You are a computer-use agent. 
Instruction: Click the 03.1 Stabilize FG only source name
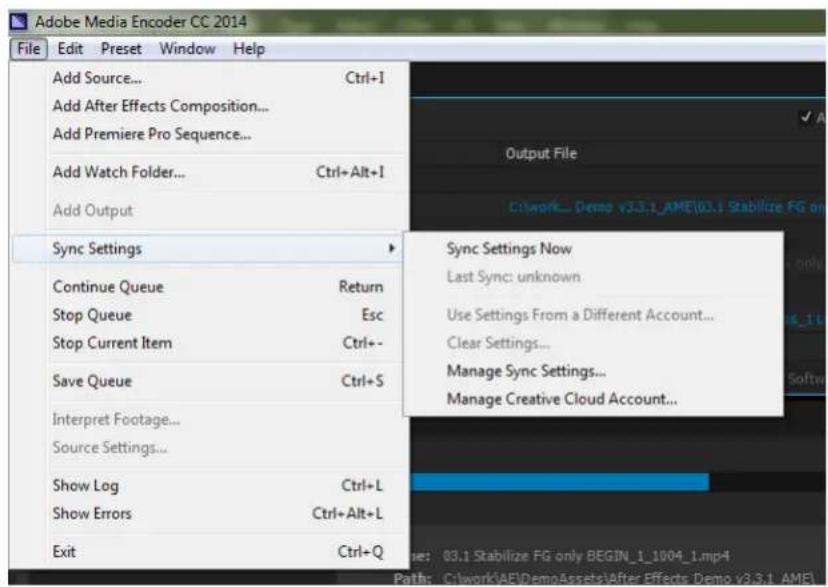[x=586, y=556]
